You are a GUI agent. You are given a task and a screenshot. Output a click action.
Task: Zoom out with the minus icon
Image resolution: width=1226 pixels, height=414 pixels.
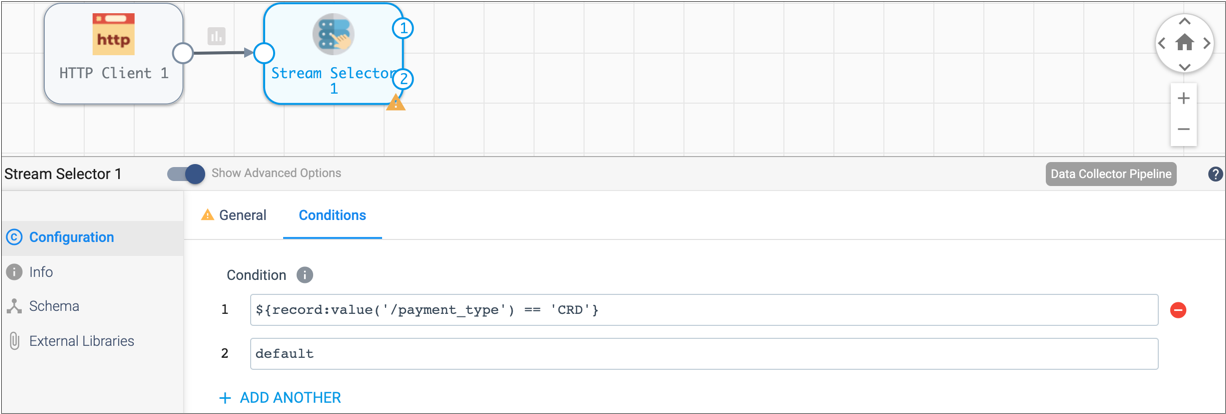1184,129
